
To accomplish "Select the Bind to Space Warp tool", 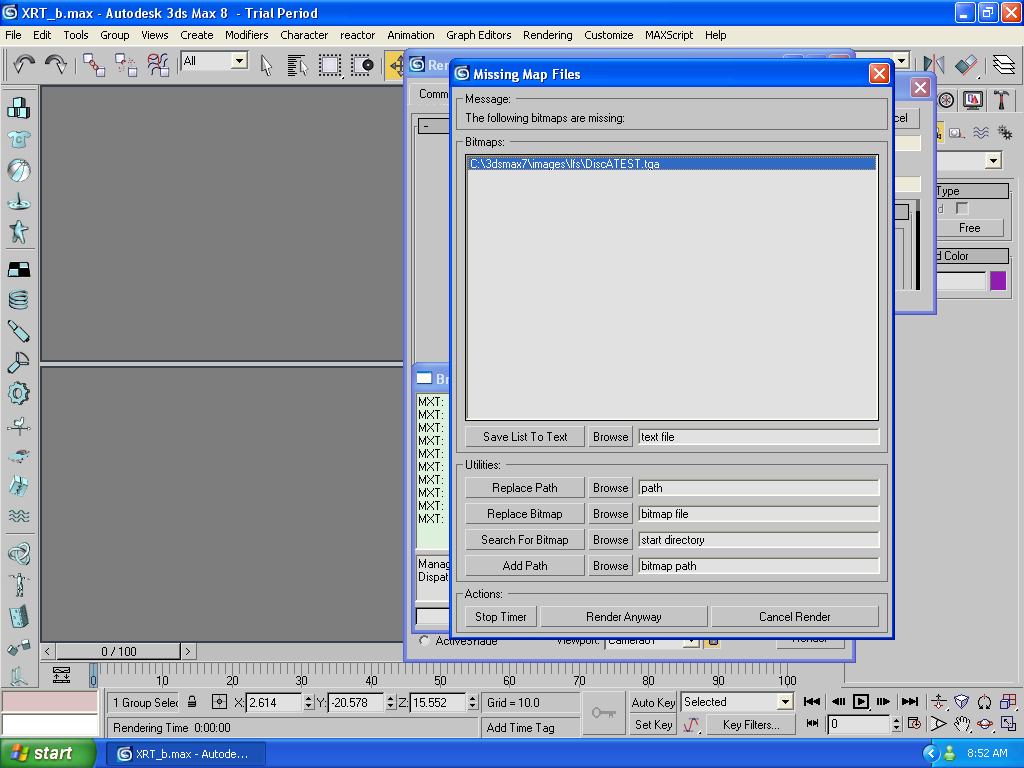I will (x=157, y=65).
